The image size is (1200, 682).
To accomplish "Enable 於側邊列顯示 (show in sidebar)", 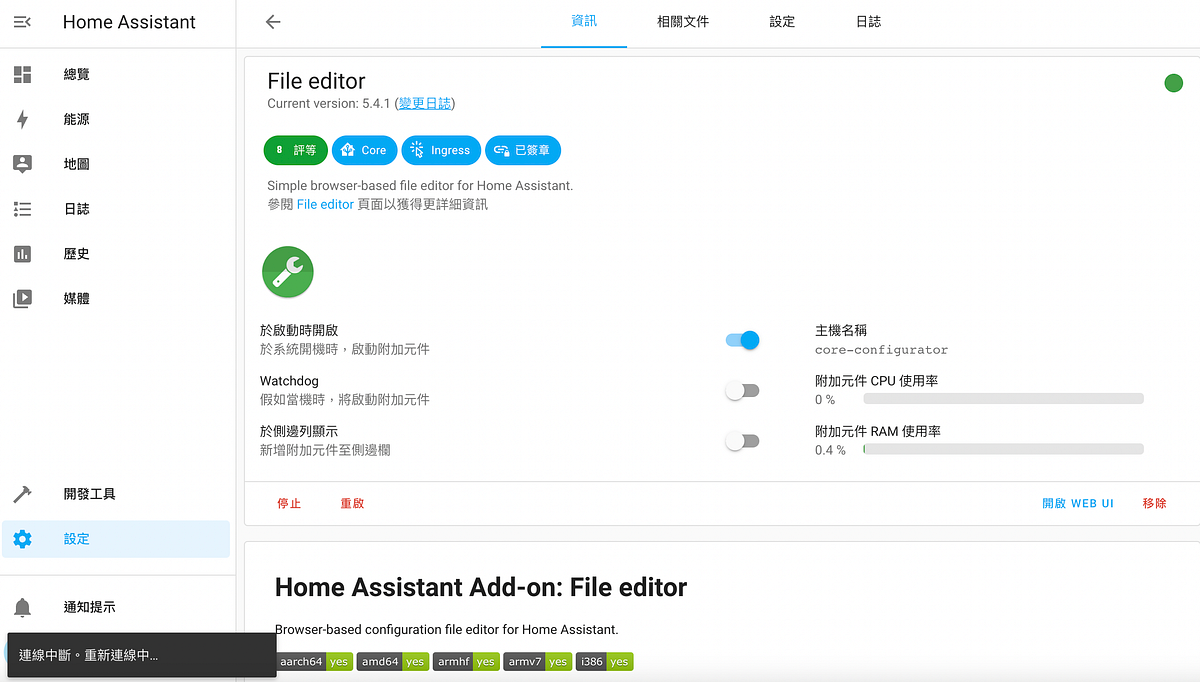I will pyautogui.click(x=742, y=440).
